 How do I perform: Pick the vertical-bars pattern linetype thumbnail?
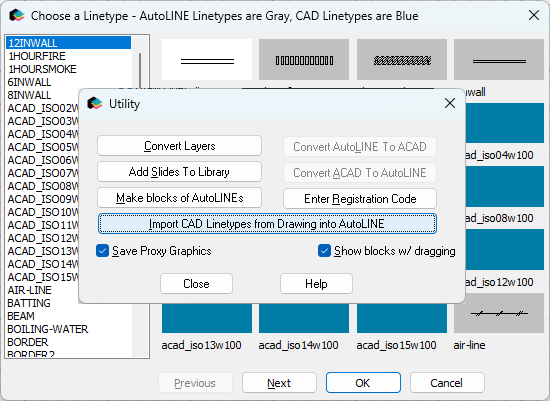[304, 59]
